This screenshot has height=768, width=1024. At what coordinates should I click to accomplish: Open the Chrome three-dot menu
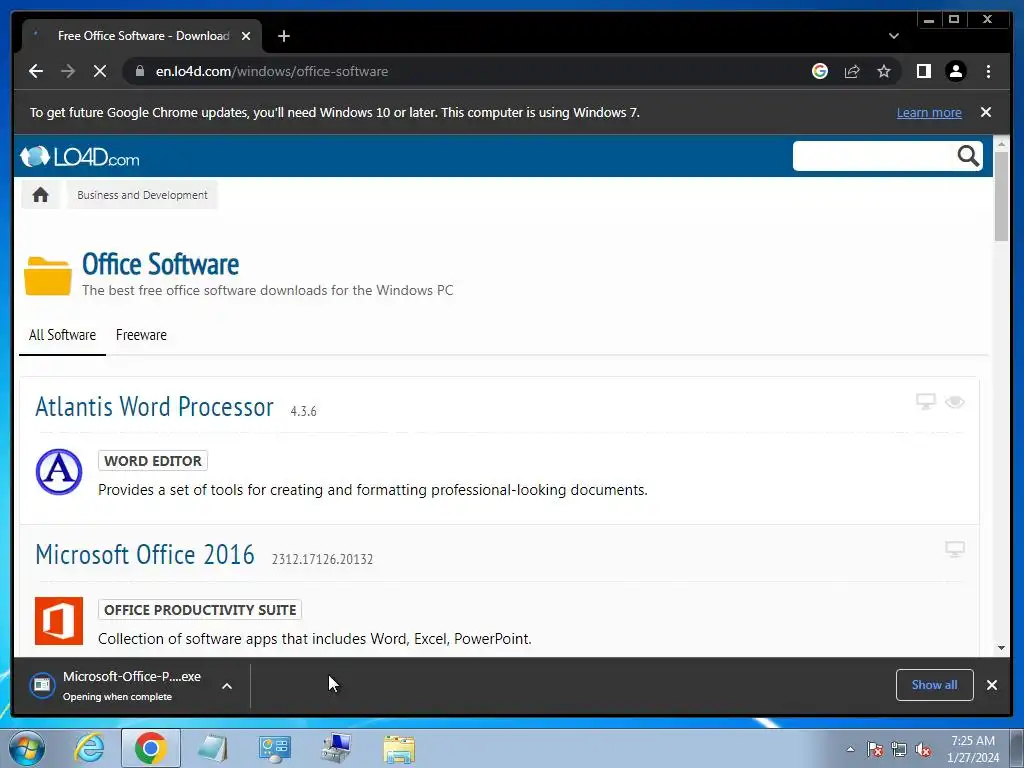(x=988, y=71)
